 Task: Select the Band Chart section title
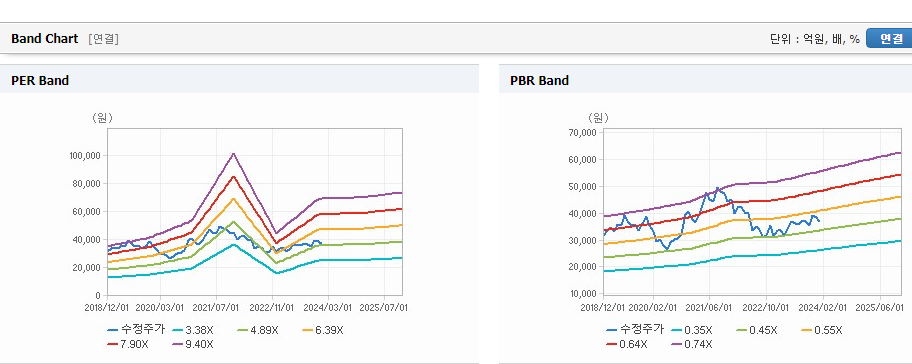(x=44, y=39)
